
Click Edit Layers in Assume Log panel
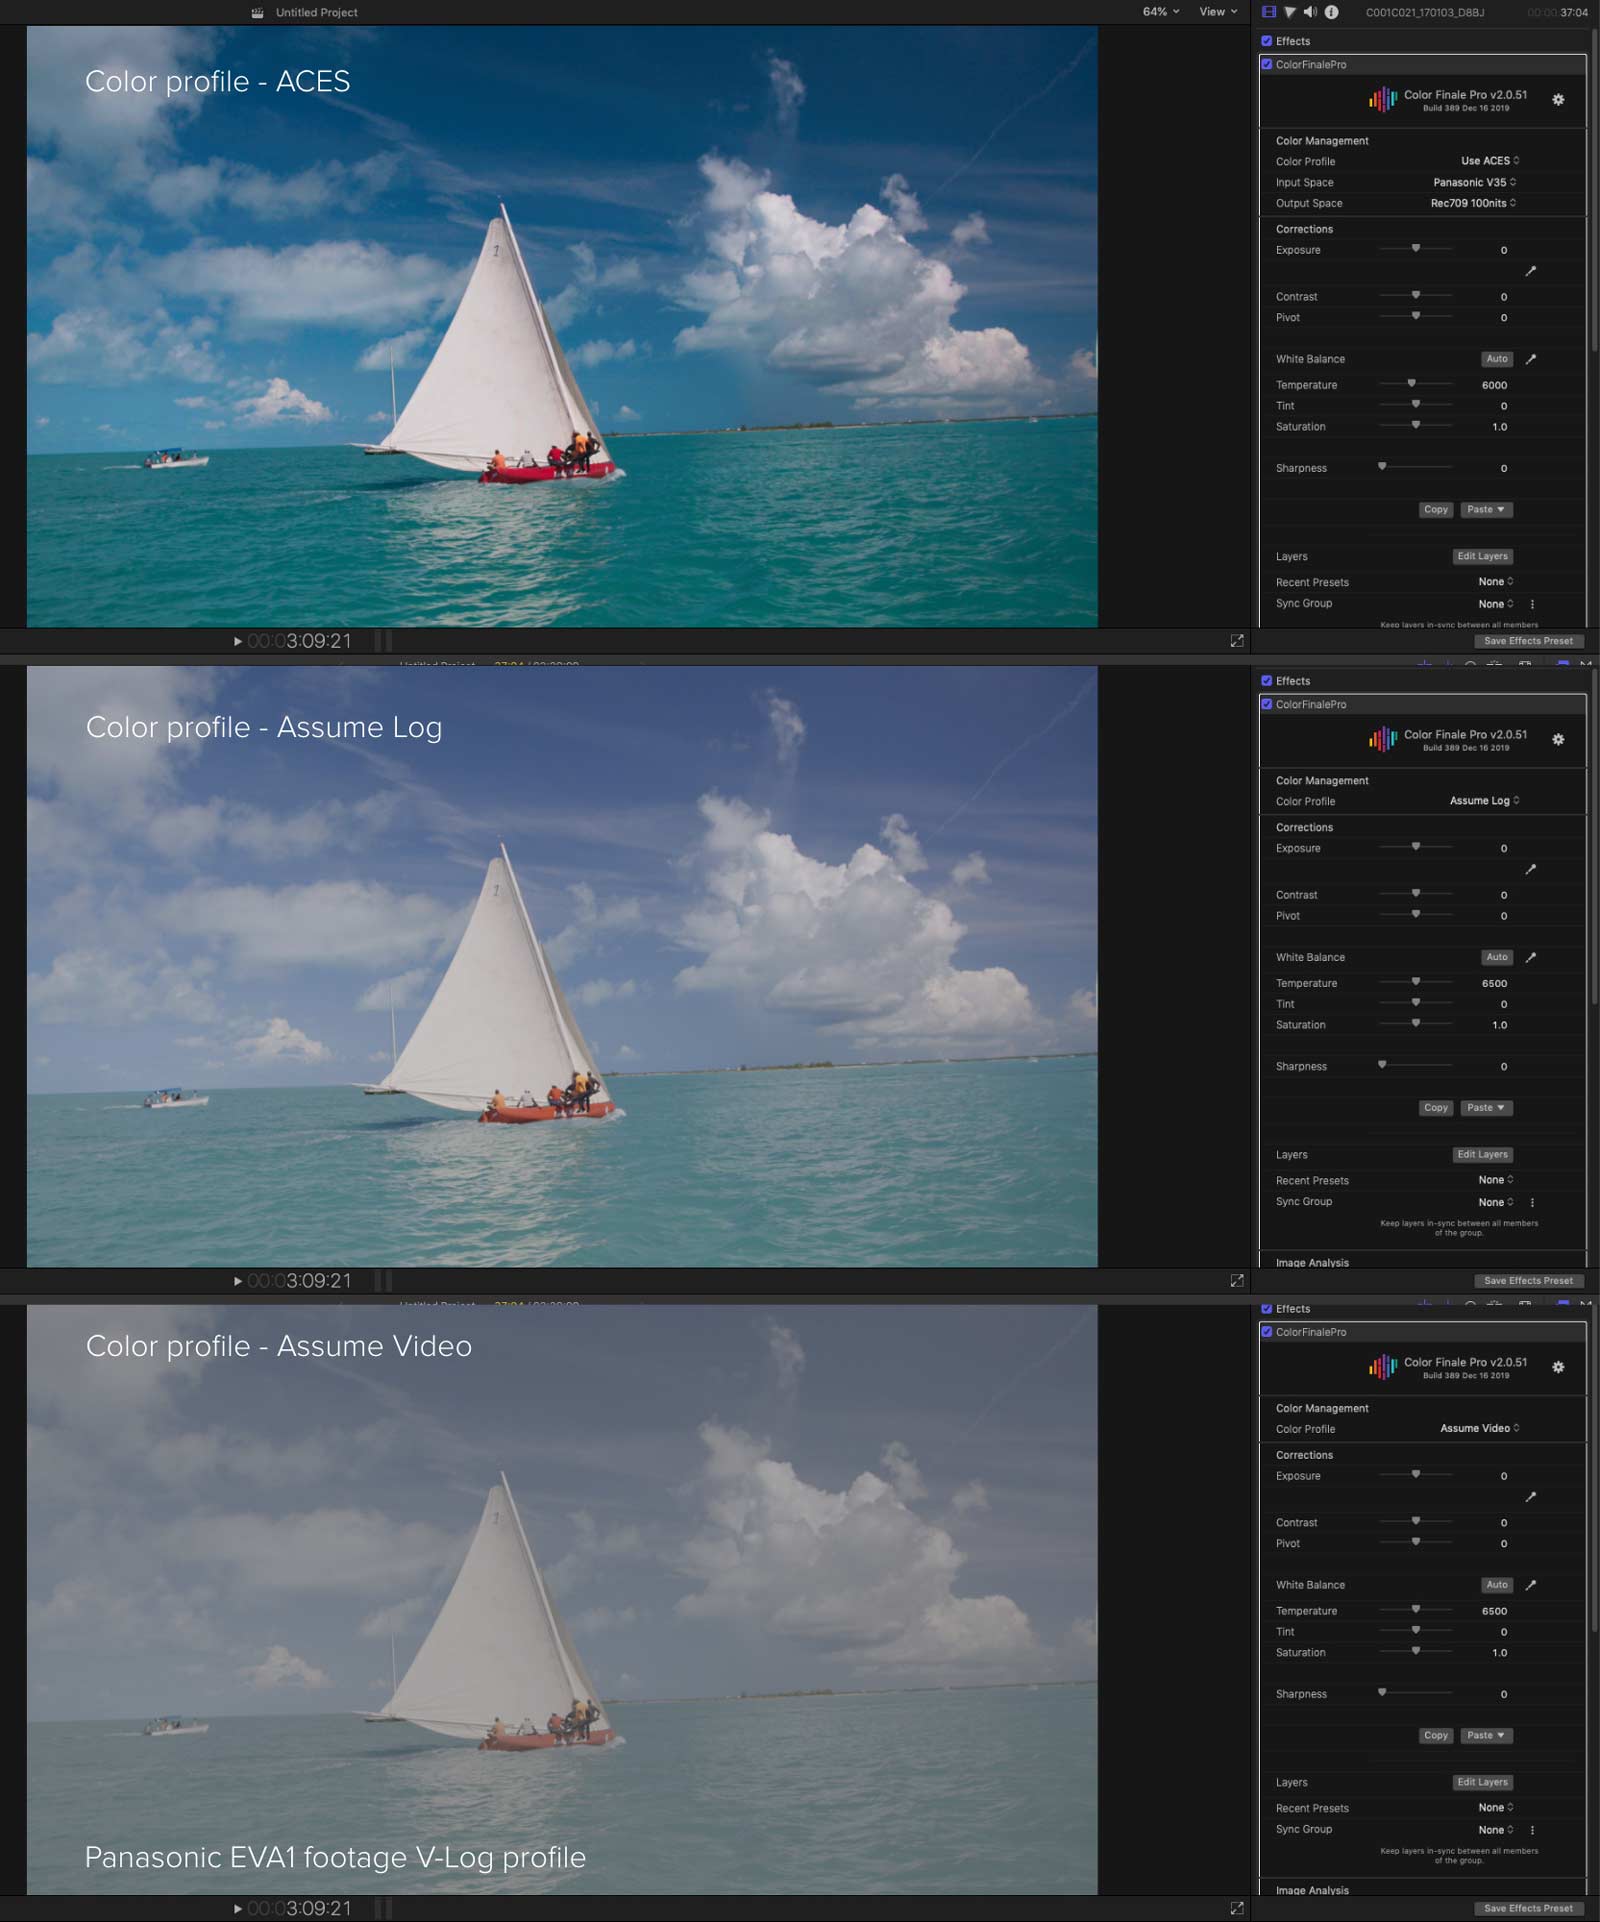coord(1483,1155)
